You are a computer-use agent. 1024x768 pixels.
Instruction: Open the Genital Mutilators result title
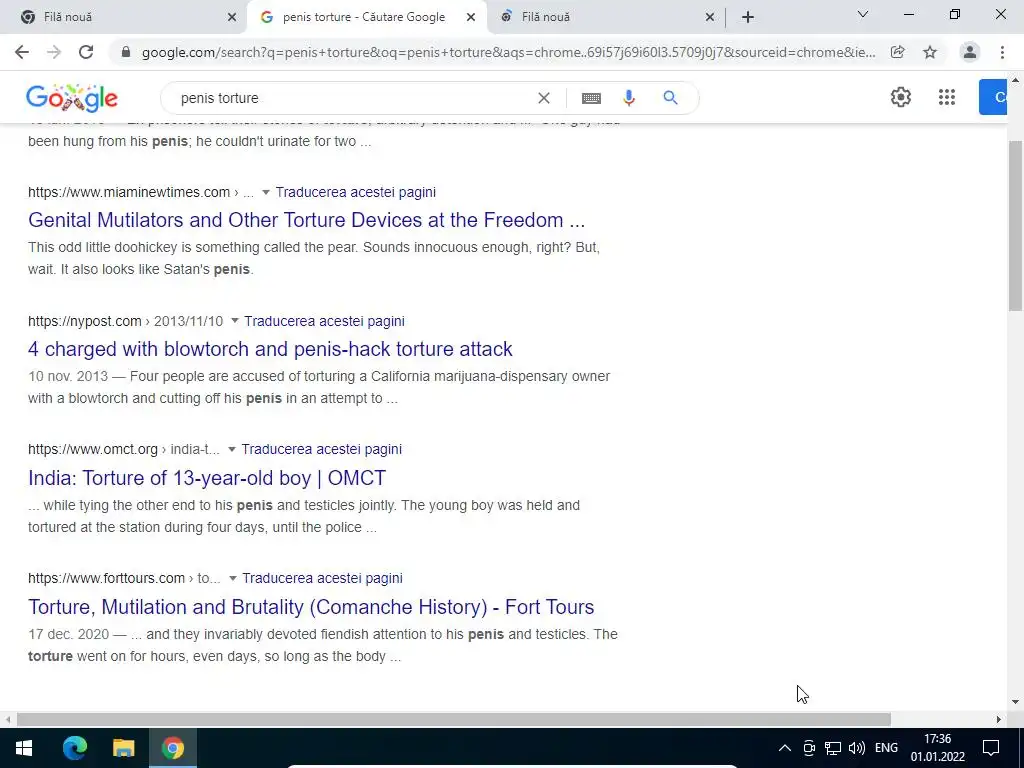[306, 220]
